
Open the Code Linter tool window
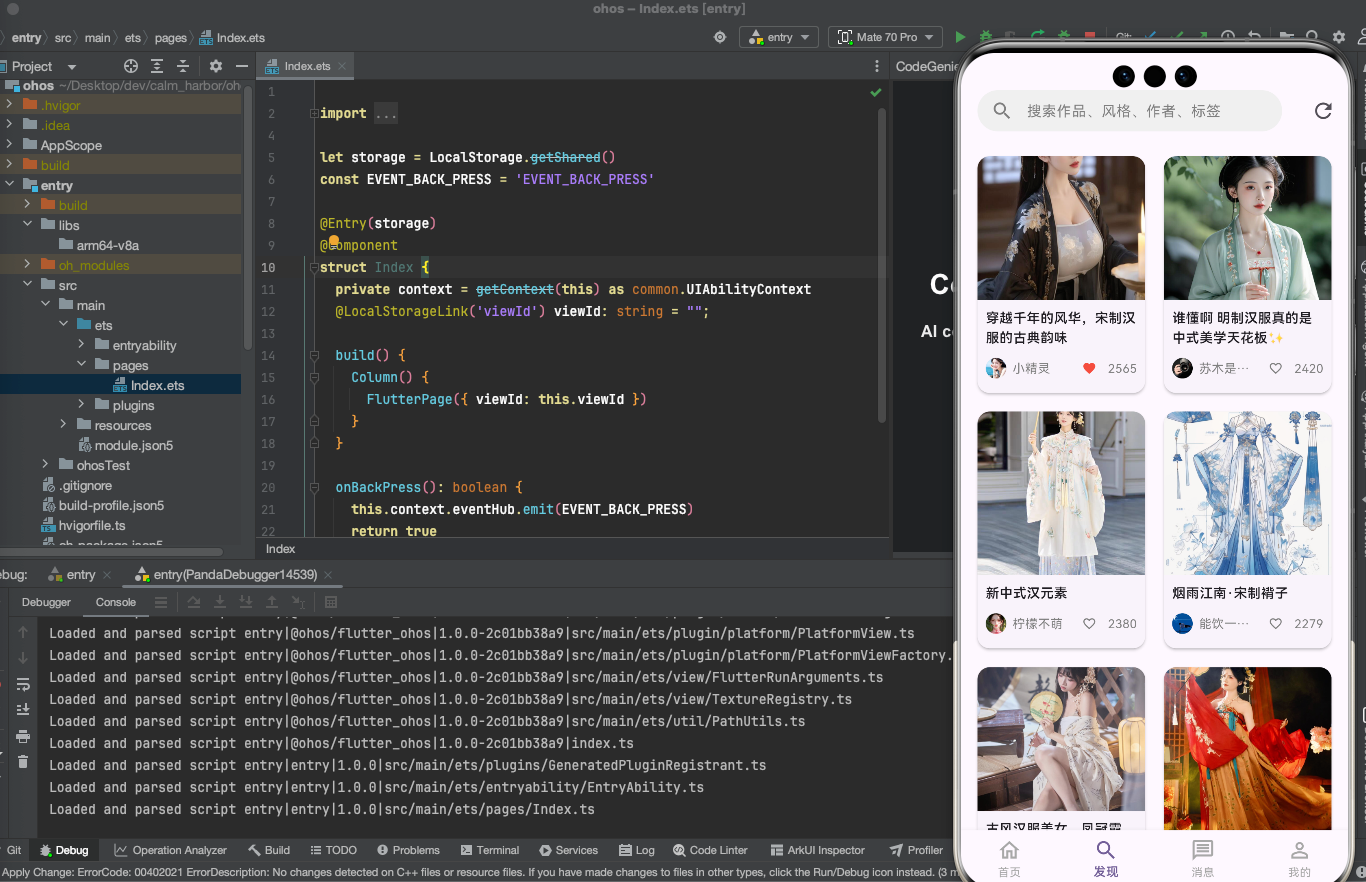[710, 850]
